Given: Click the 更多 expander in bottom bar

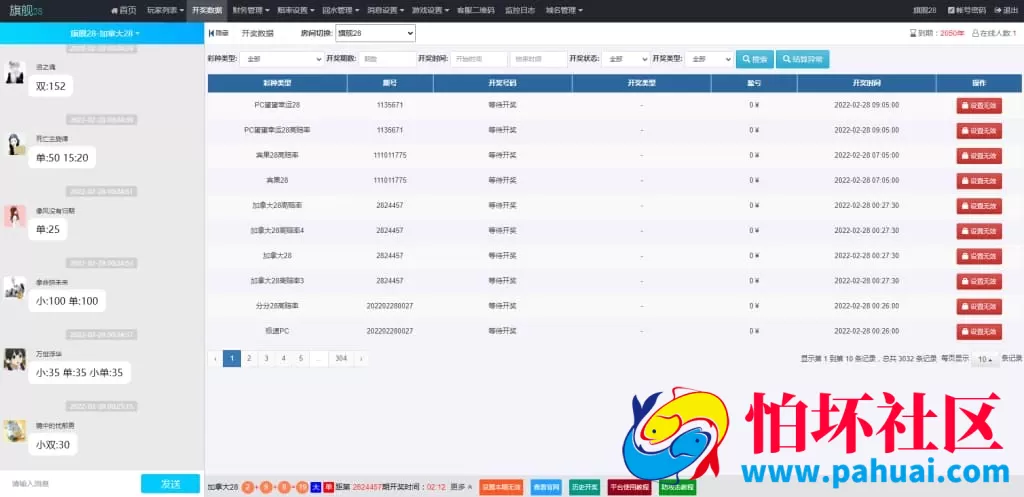Looking at the screenshot, I should pyautogui.click(x=461, y=487).
